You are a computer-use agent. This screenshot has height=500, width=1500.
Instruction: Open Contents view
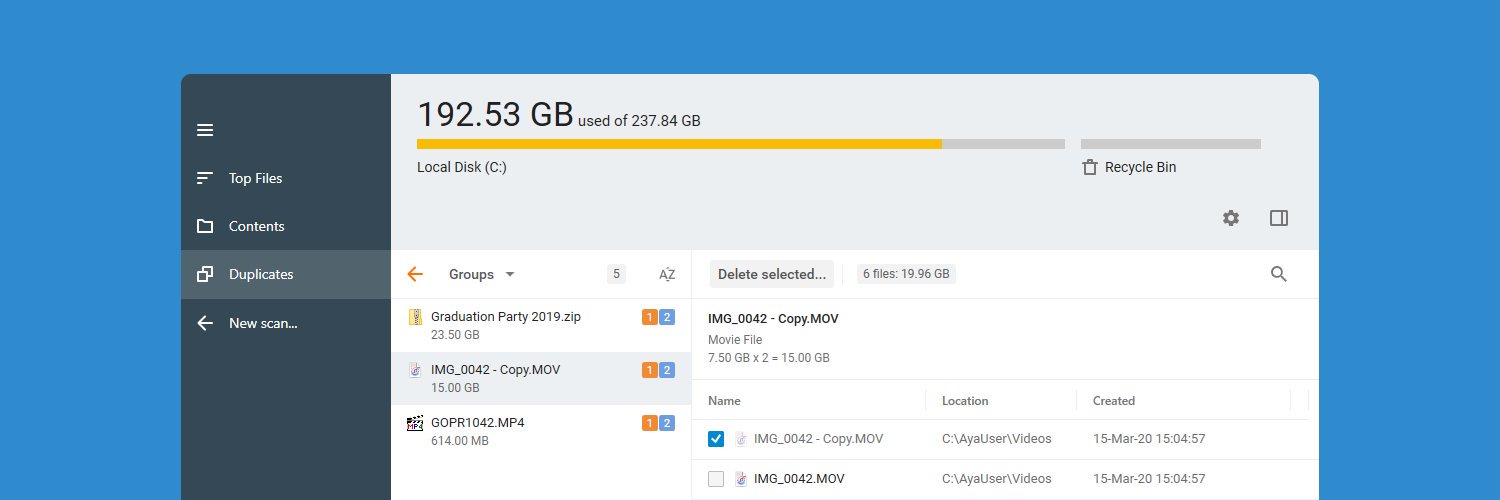coord(286,226)
